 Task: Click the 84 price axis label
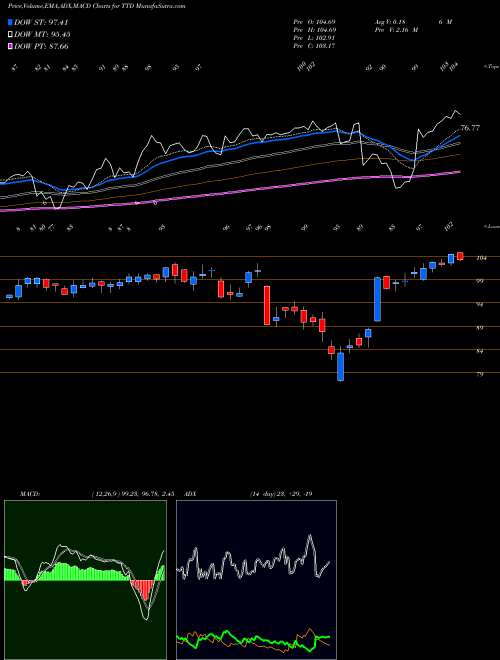480,351
